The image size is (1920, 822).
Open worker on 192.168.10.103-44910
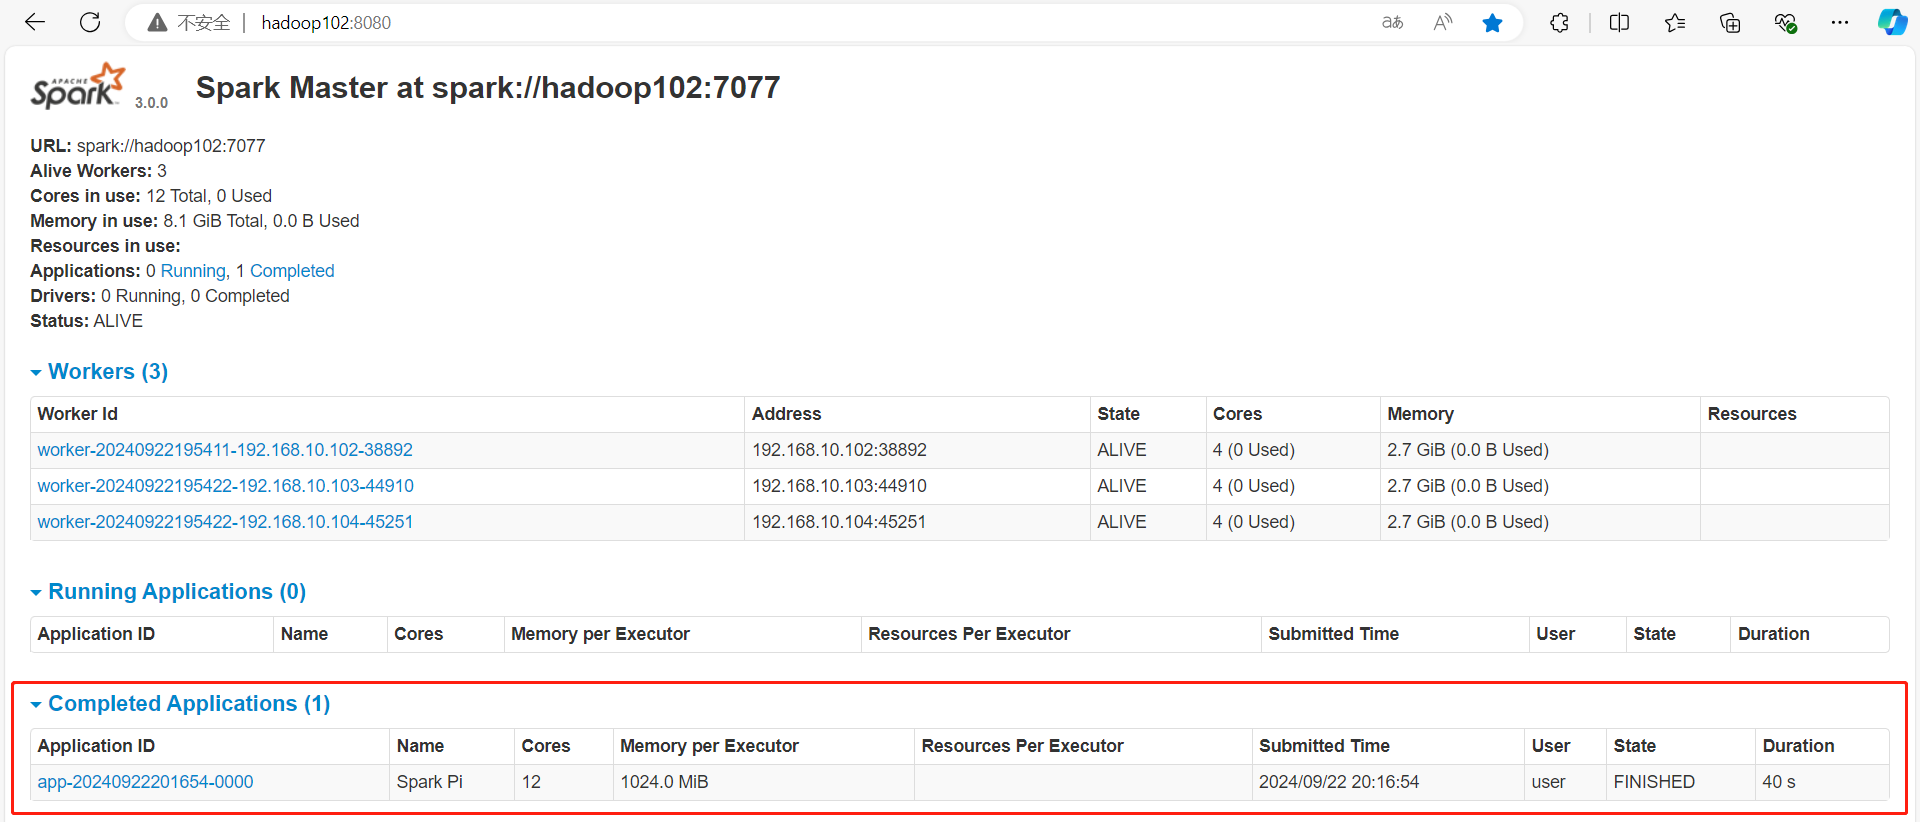click(226, 486)
